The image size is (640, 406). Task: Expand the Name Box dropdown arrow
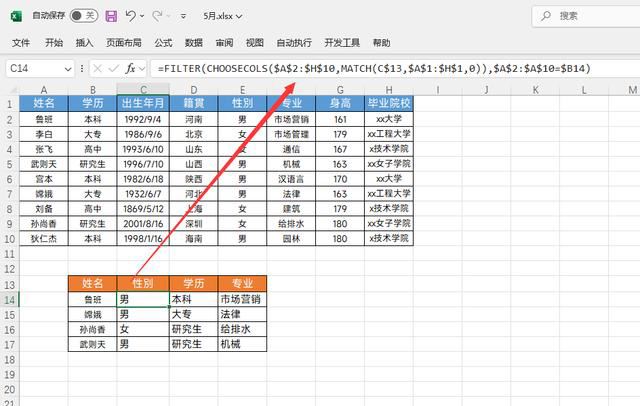pos(68,69)
